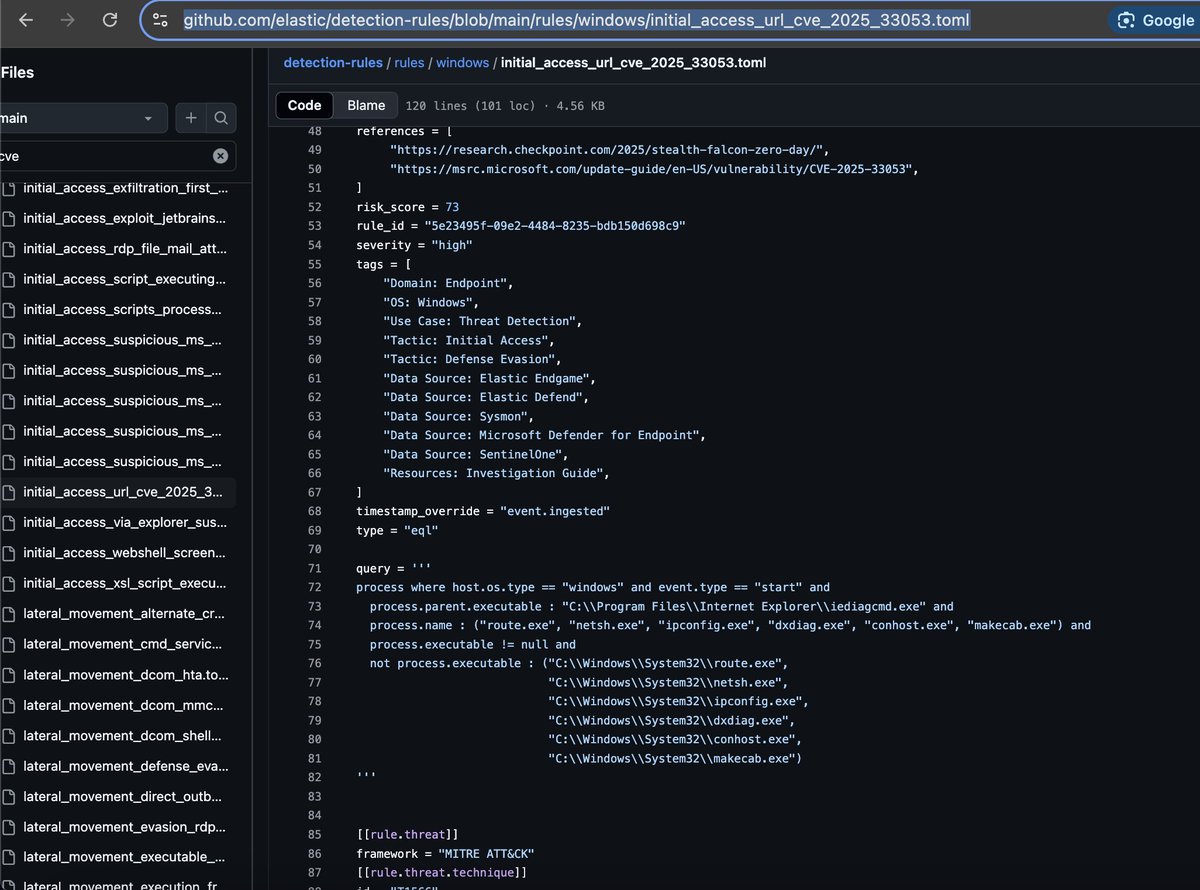Click the magnifier search icon in Files panel
1200x890 pixels.
pos(221,118)
